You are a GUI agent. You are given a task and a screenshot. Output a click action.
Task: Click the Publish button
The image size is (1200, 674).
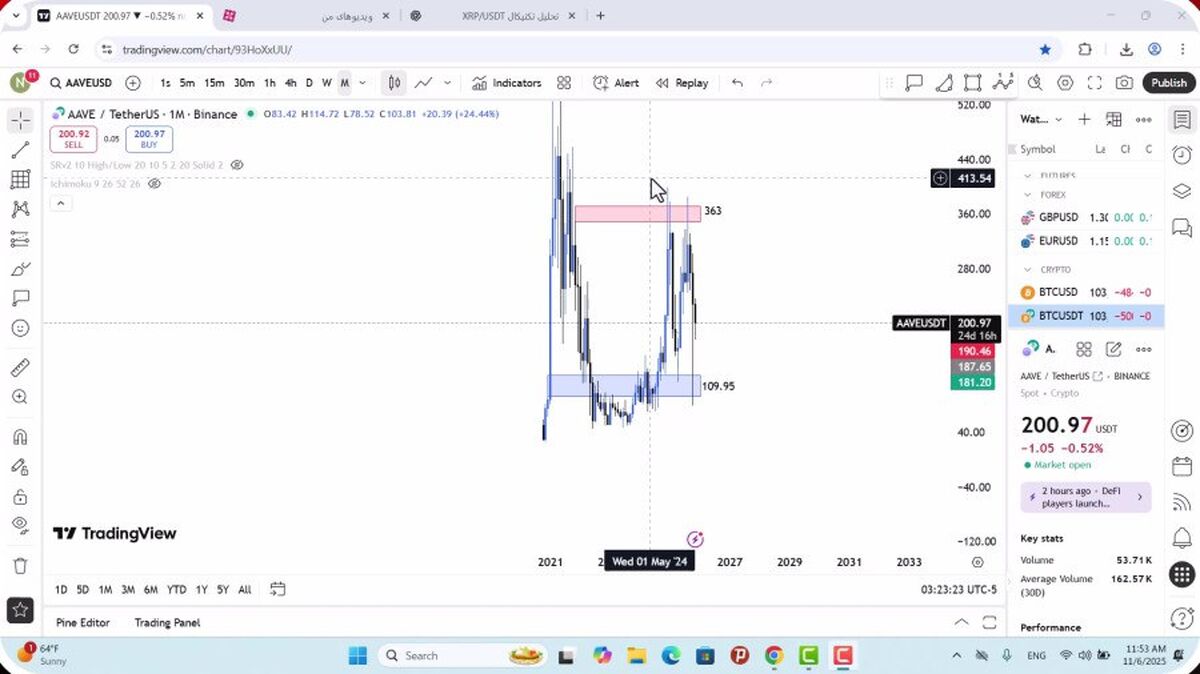coord(1168,83)
